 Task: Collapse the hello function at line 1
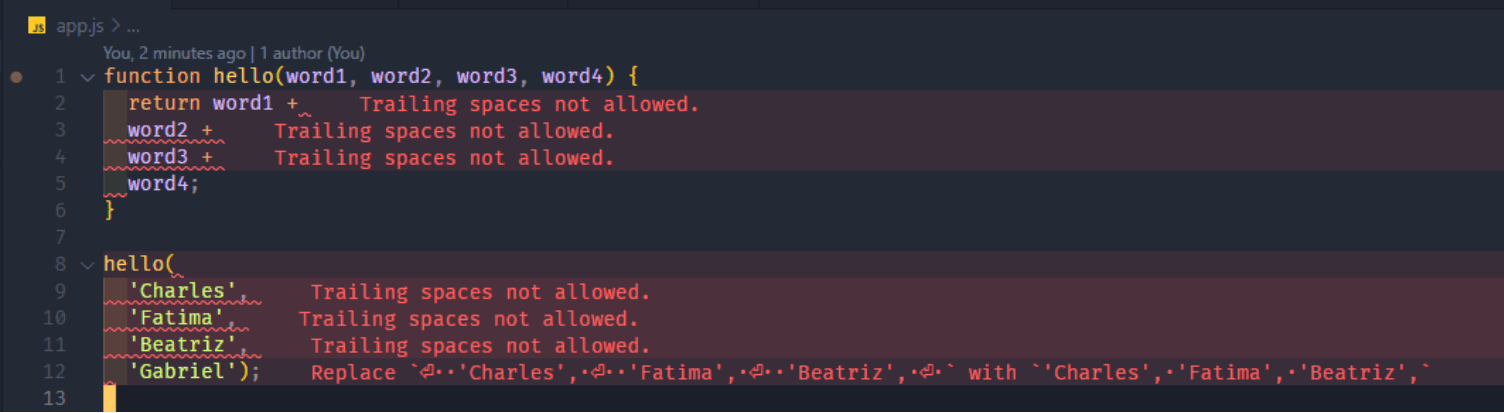click(87, 77)
